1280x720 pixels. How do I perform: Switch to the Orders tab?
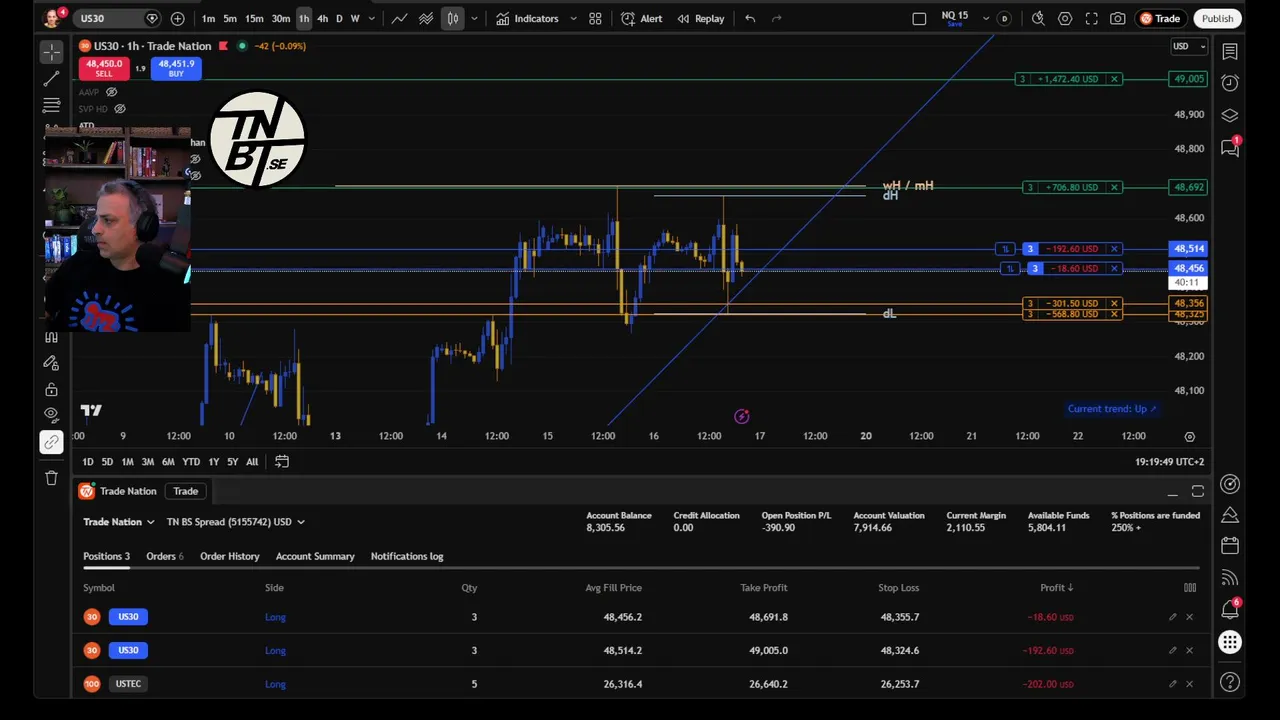pyautogui.click(x=165, y=556)
